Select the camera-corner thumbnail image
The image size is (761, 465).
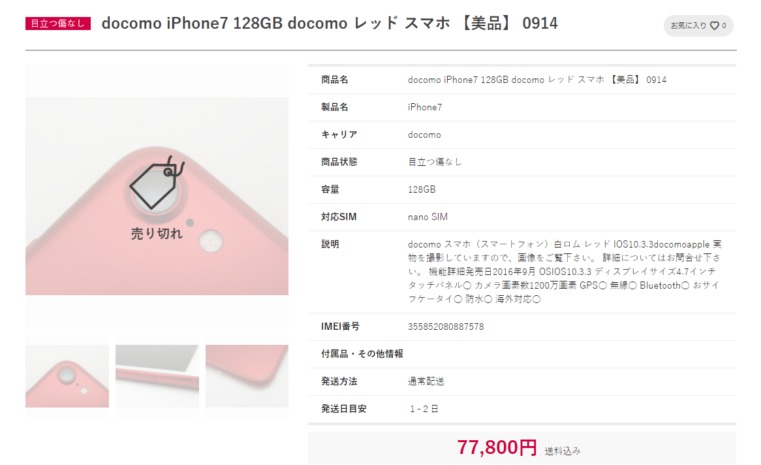[67, 376]
